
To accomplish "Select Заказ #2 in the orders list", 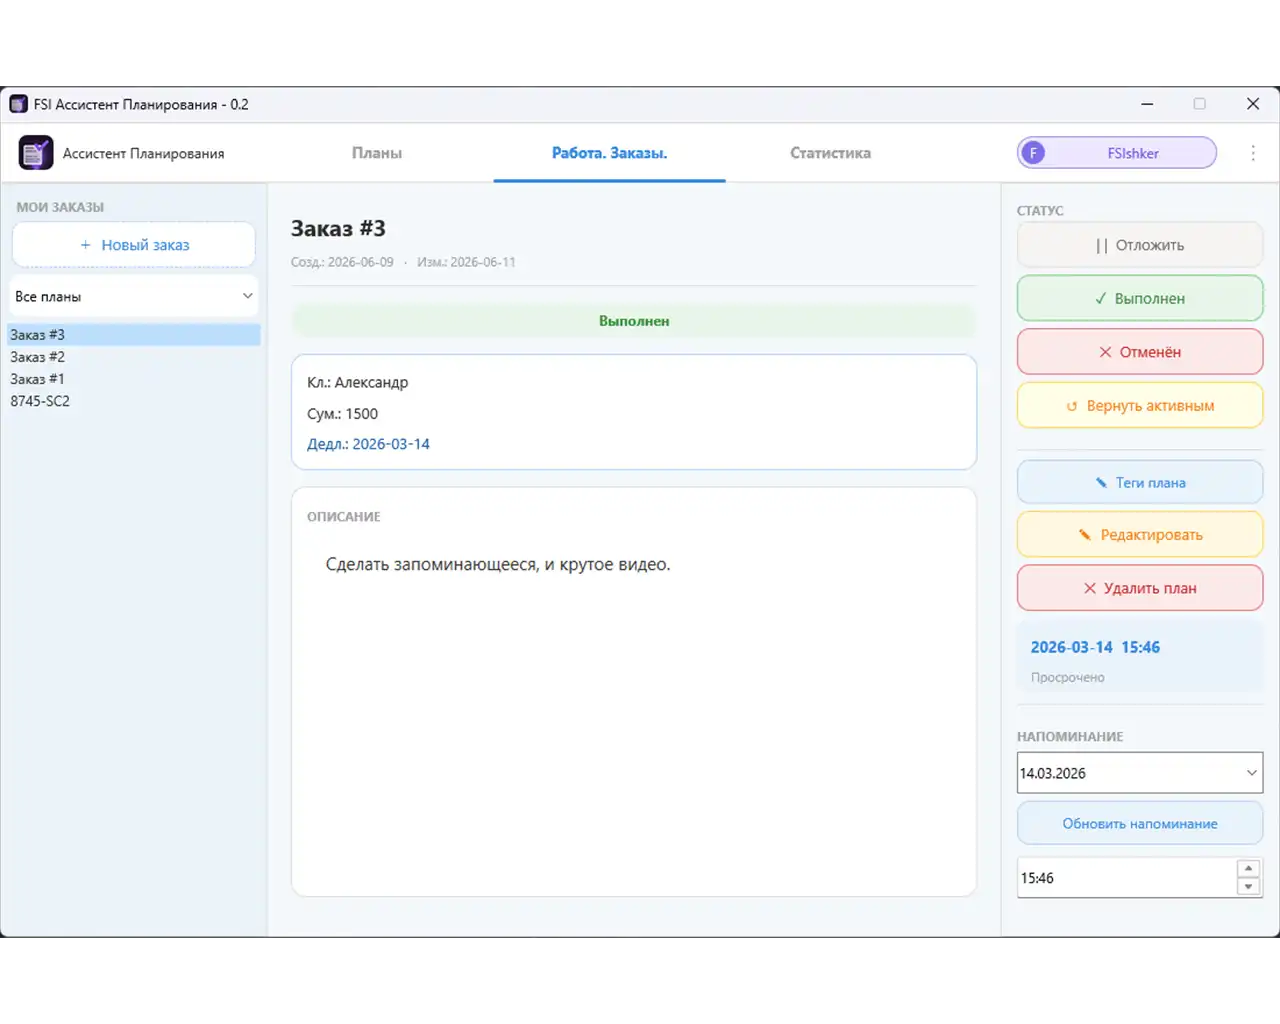I will click(134, 357).
